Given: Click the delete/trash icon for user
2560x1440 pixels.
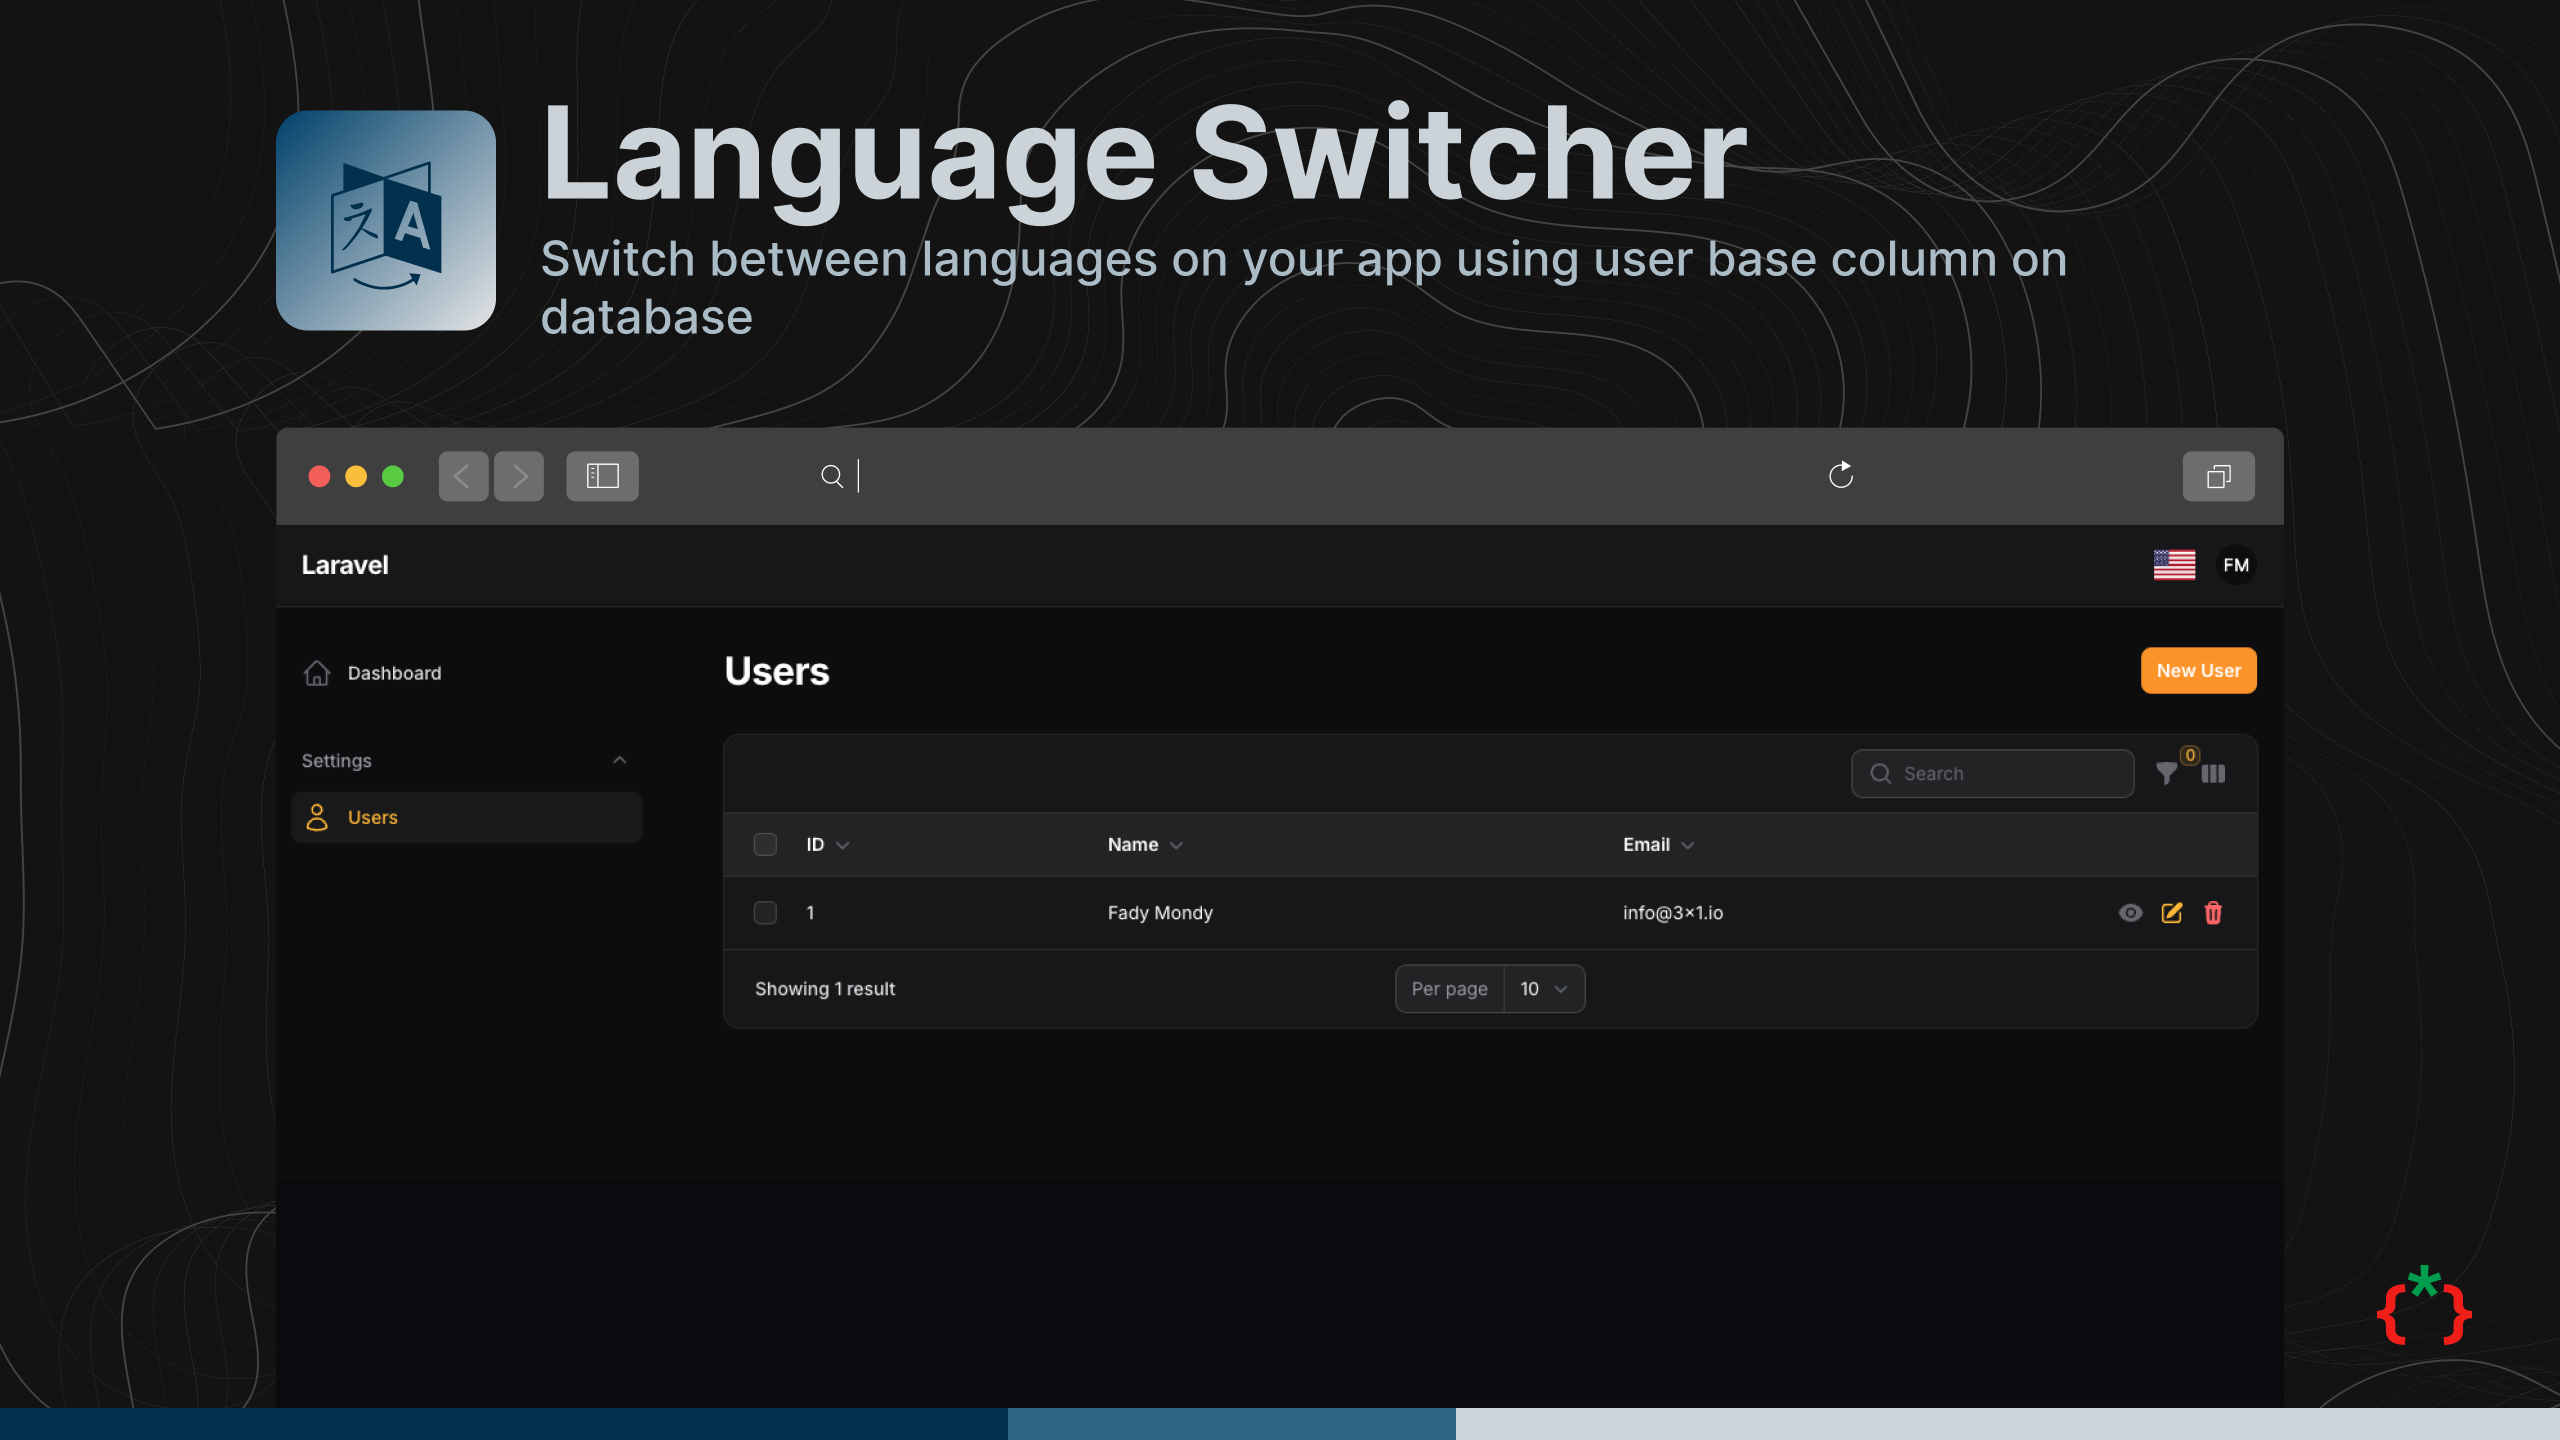Looking at the screenshot, I should coord(2214,913).
